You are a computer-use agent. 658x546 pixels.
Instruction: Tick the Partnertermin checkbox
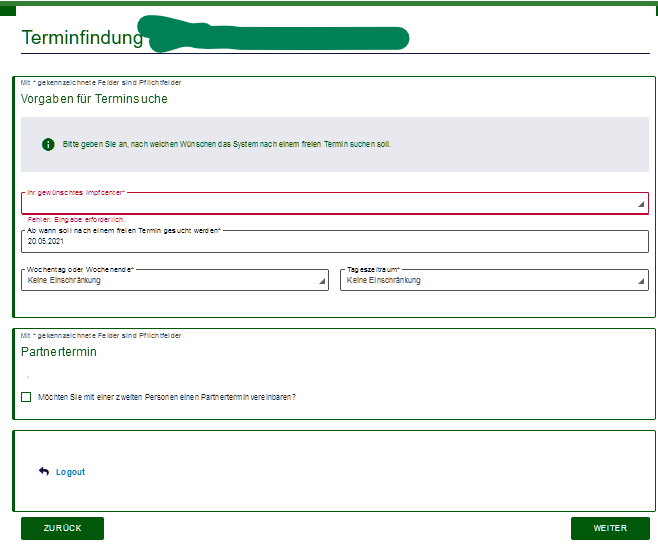coord(26,397)
